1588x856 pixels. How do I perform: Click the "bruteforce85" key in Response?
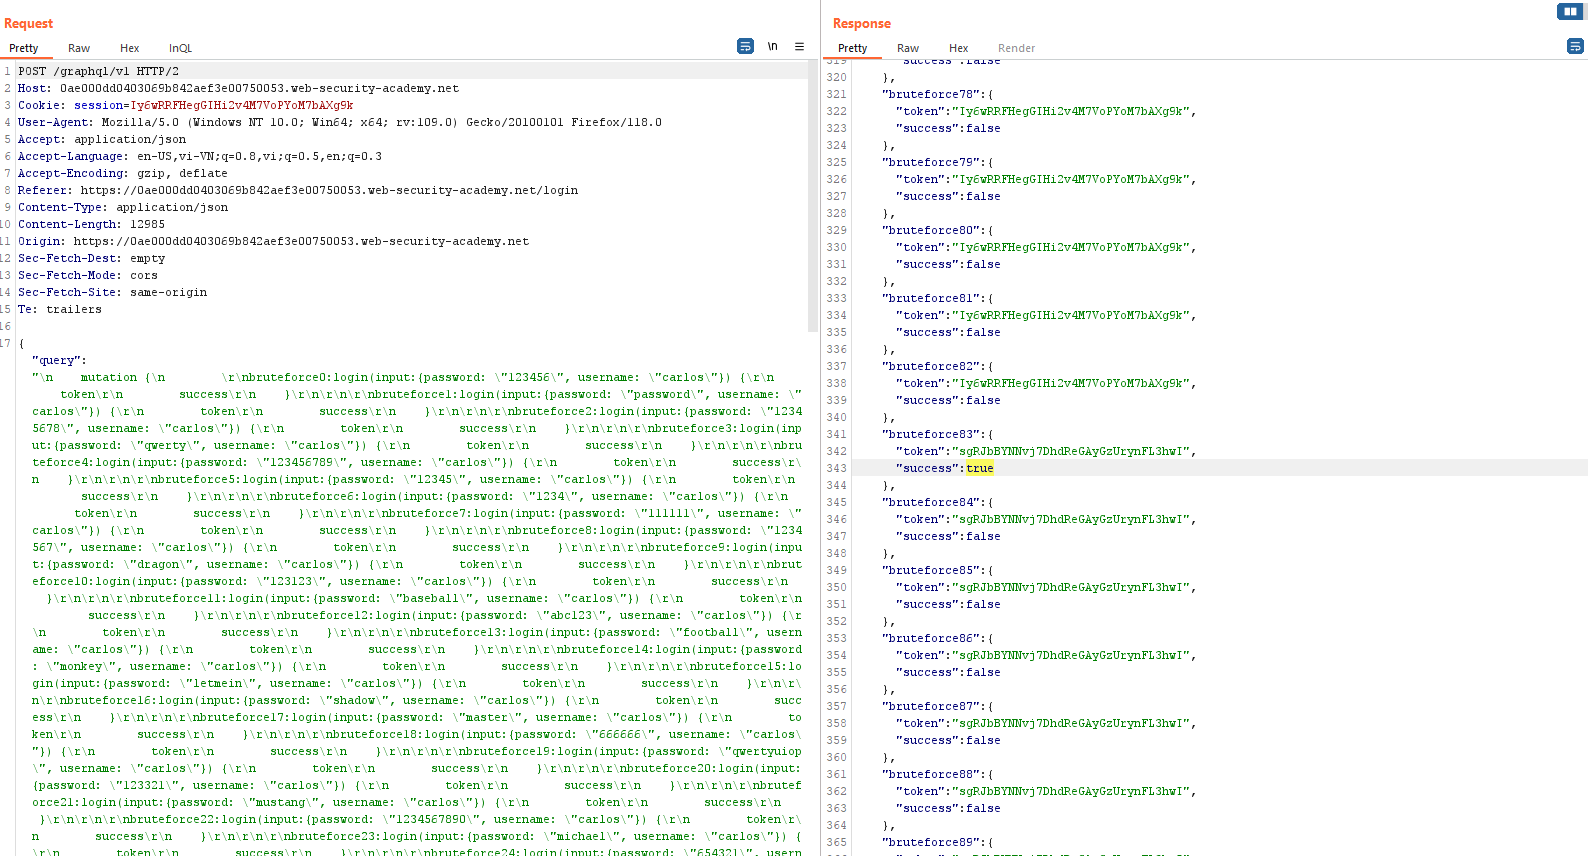pos(930,570)
